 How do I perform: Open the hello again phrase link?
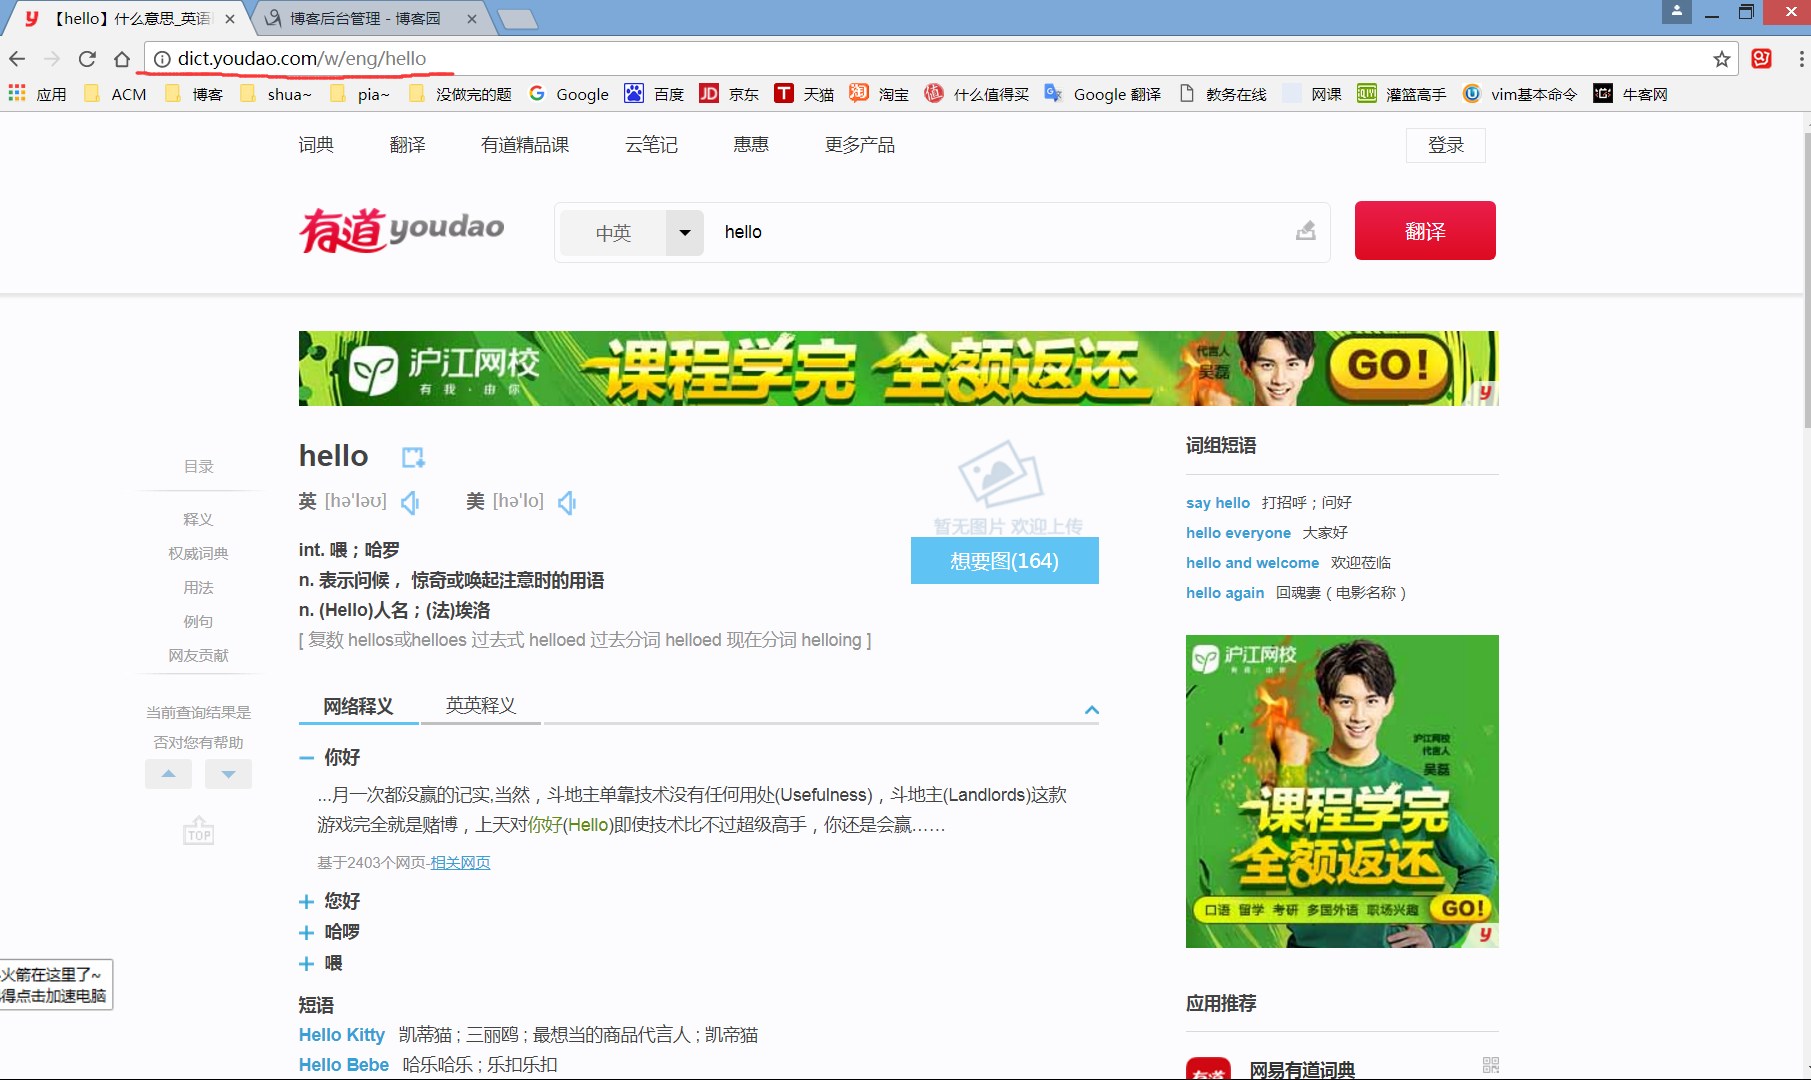point(1225,593)
